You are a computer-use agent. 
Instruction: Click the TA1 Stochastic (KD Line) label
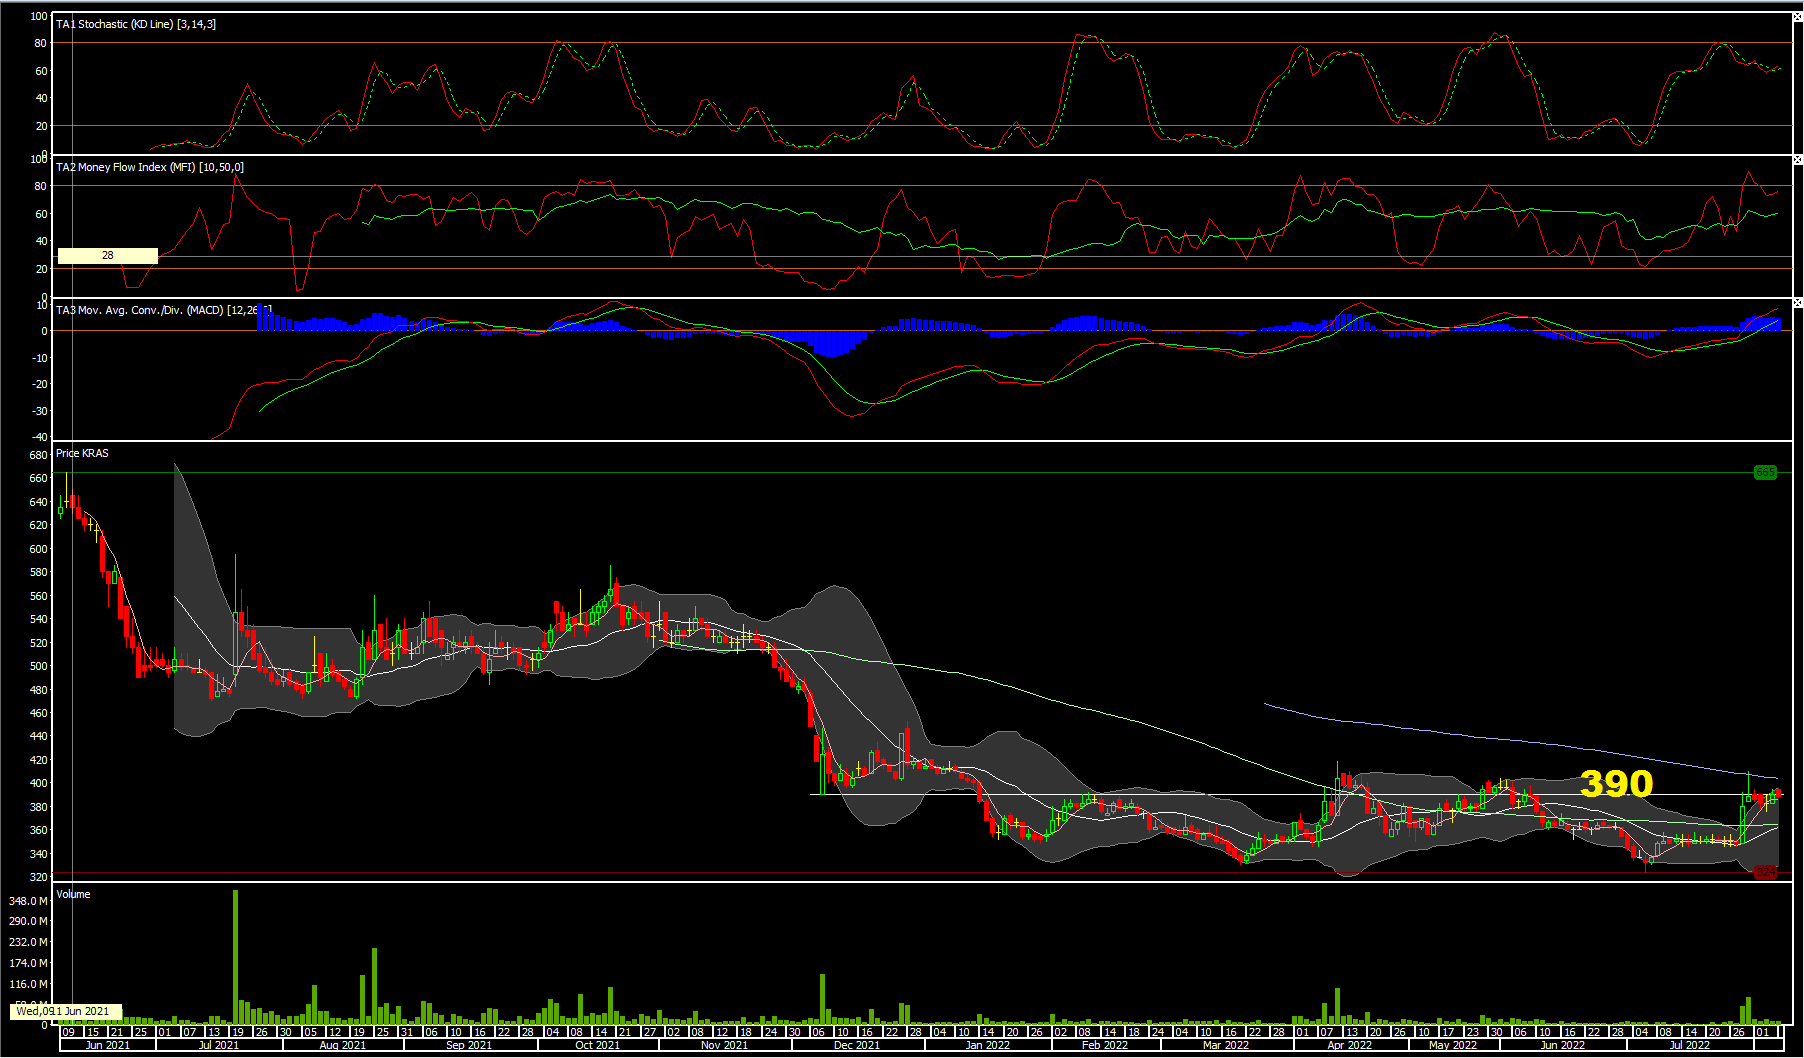coord(136,24)
